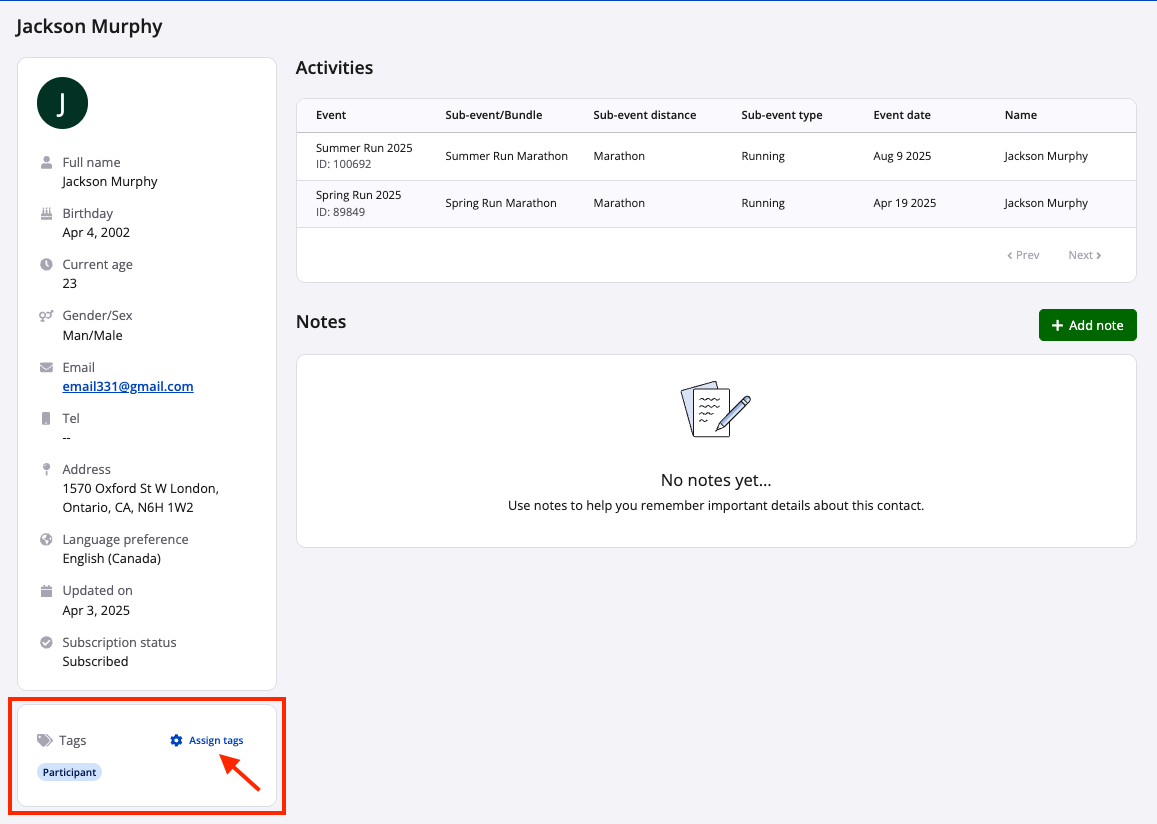Click the Birthday cake icon
This screenshot has height=824, width=1157.
[46, 213]
